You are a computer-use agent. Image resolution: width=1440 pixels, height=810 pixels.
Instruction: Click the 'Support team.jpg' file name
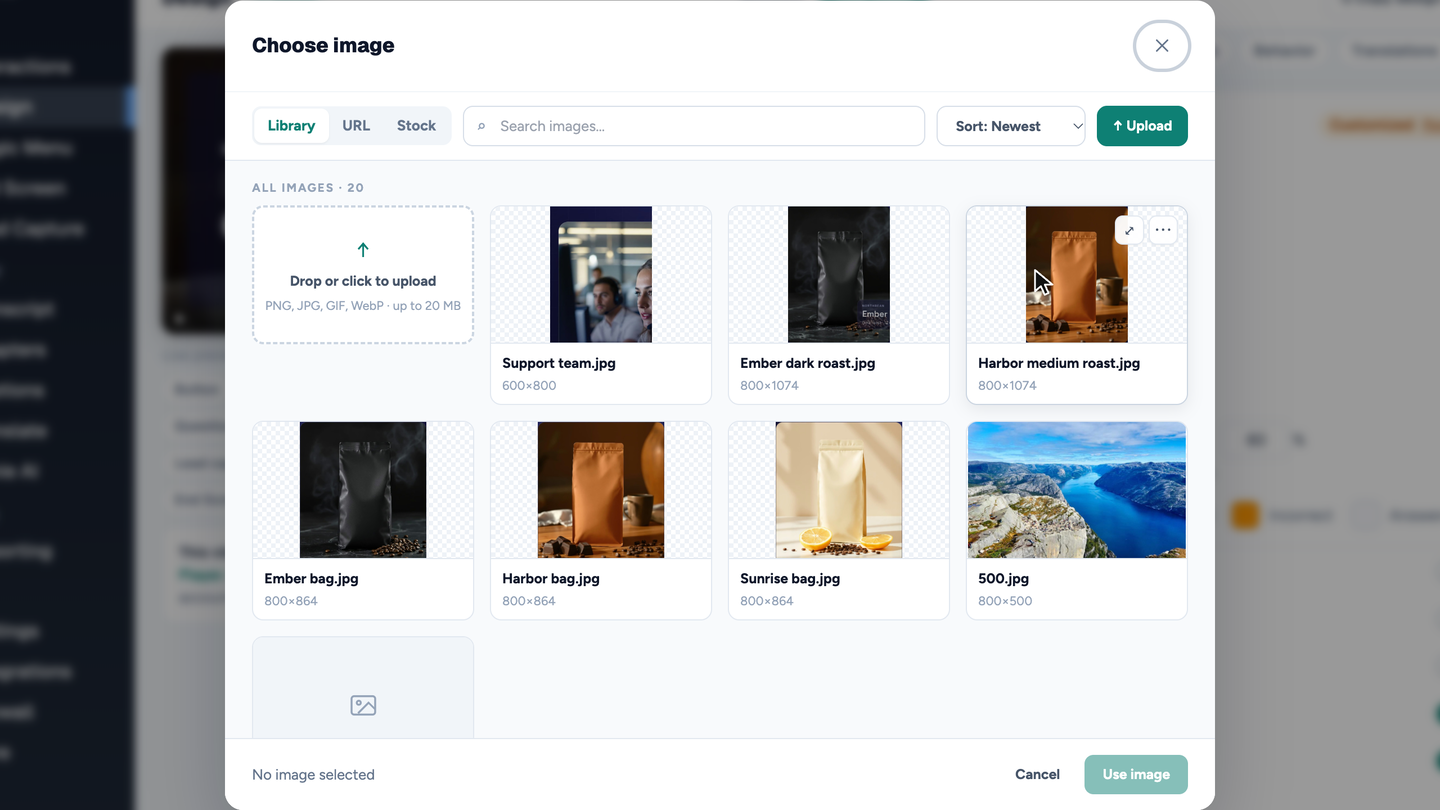point(559,363)
